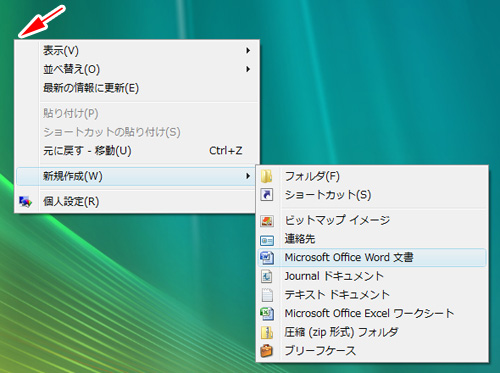Create a テキスト ドキュメント
The image size is (500, 373).
click(x=372, y=295)
